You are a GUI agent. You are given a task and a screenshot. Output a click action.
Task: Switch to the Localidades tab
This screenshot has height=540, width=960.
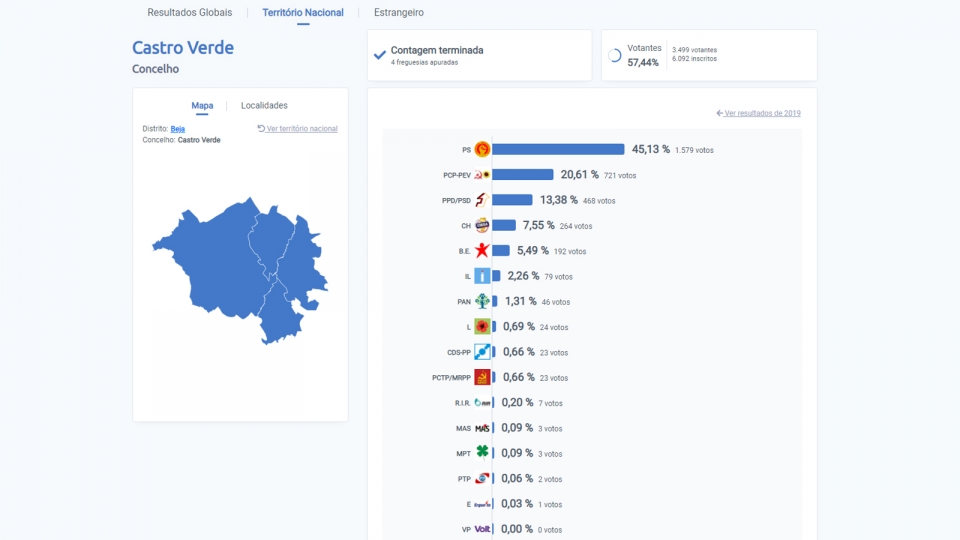[x=264, y=105]
